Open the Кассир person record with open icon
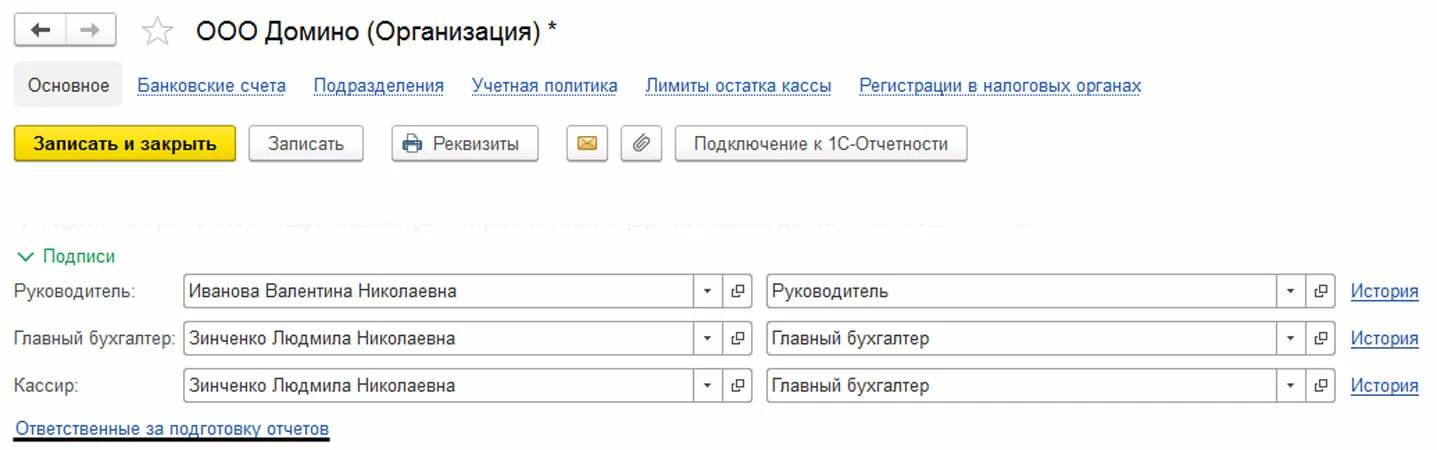The height and width of the screenshot is (450, 1437). tap(738, 386)
